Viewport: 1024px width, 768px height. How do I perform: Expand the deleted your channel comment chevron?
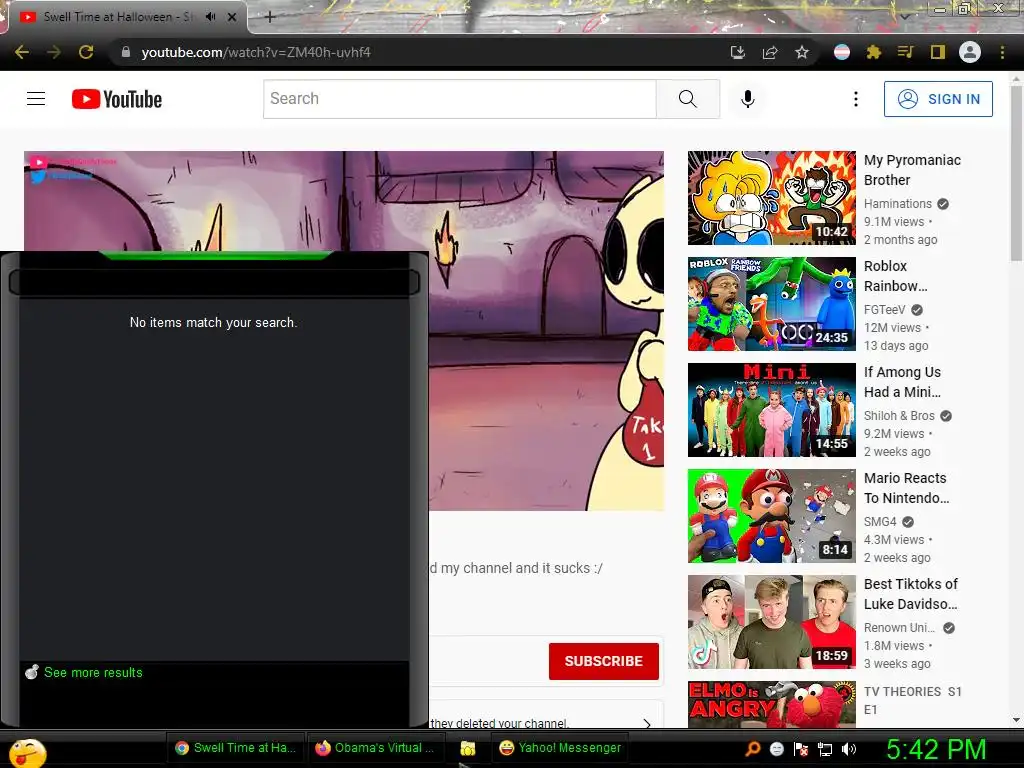[x=647, y=723]
